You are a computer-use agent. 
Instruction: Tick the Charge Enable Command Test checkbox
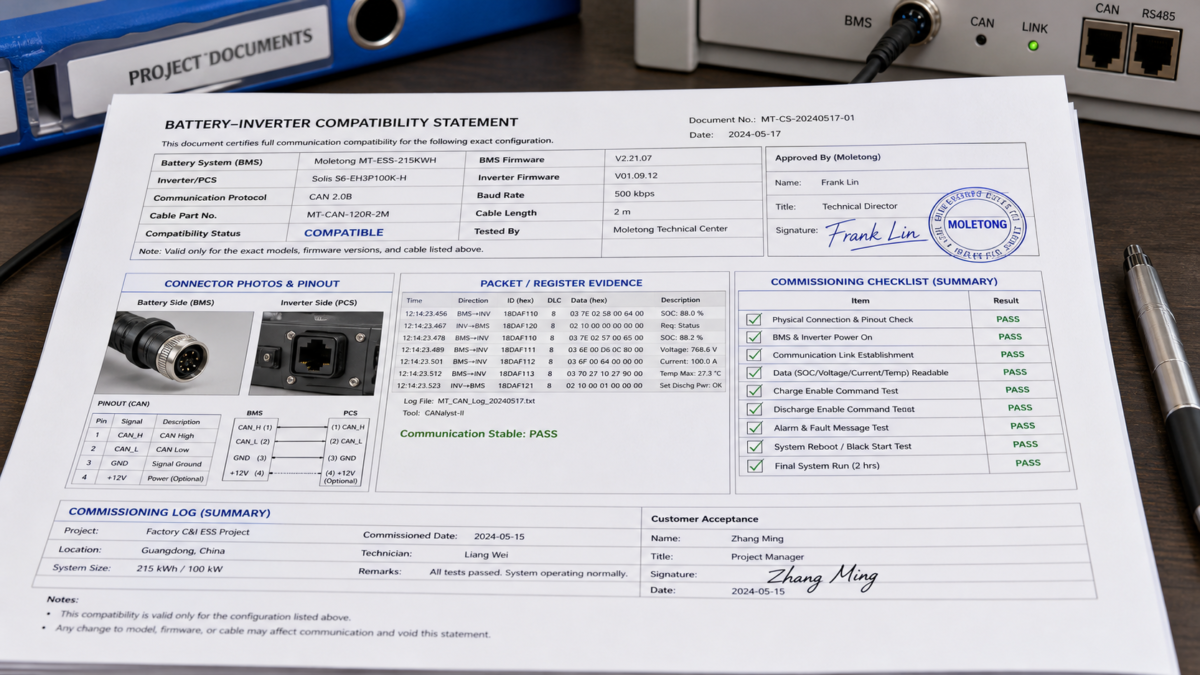click(755, 392)
